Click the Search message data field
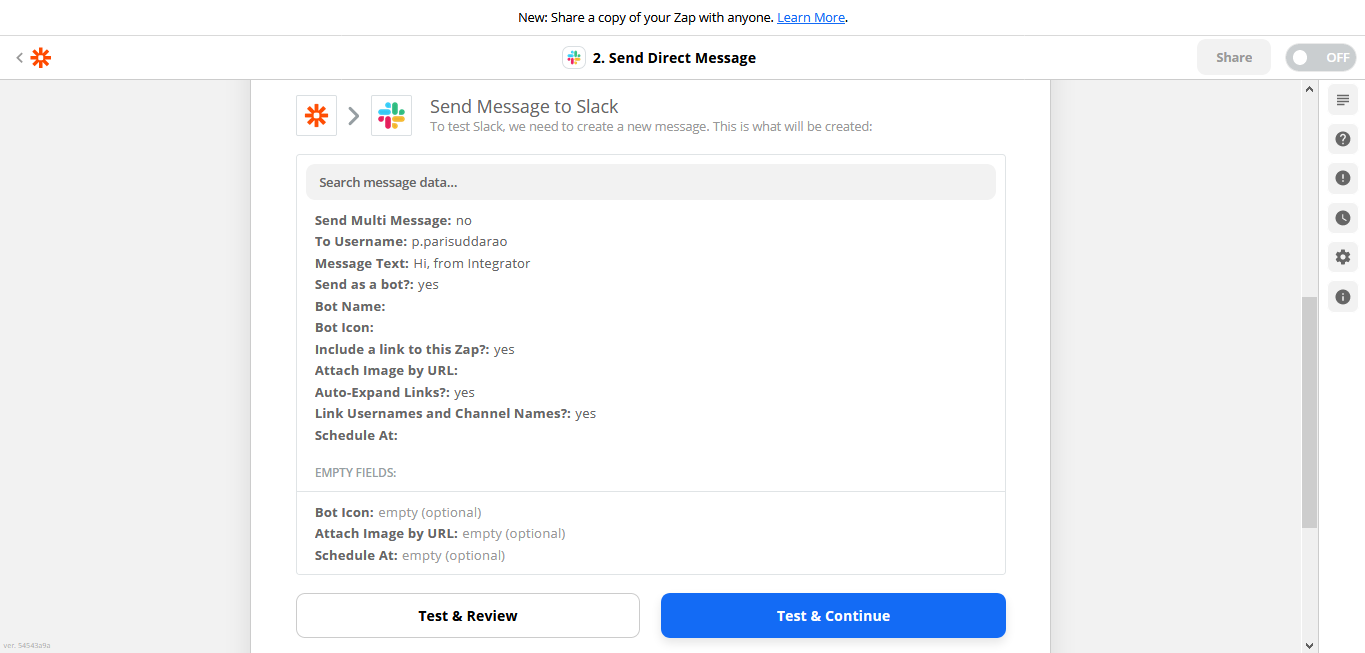This screenshot has width=1365, height=653. [650, 182]
